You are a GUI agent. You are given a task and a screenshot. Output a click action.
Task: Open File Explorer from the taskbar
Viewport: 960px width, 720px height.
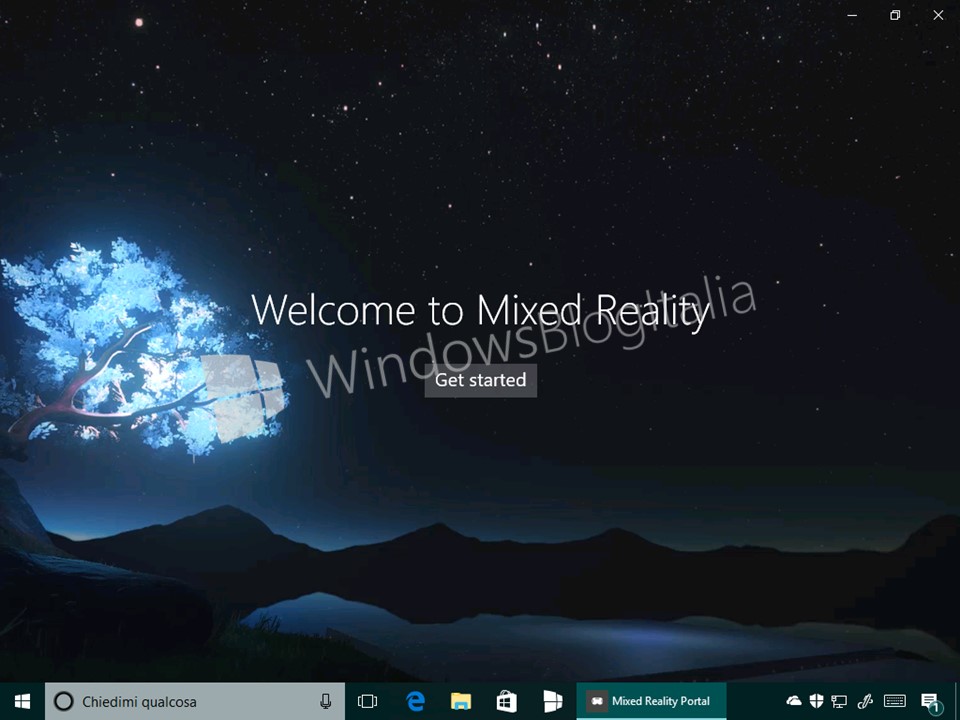point(461,701)
